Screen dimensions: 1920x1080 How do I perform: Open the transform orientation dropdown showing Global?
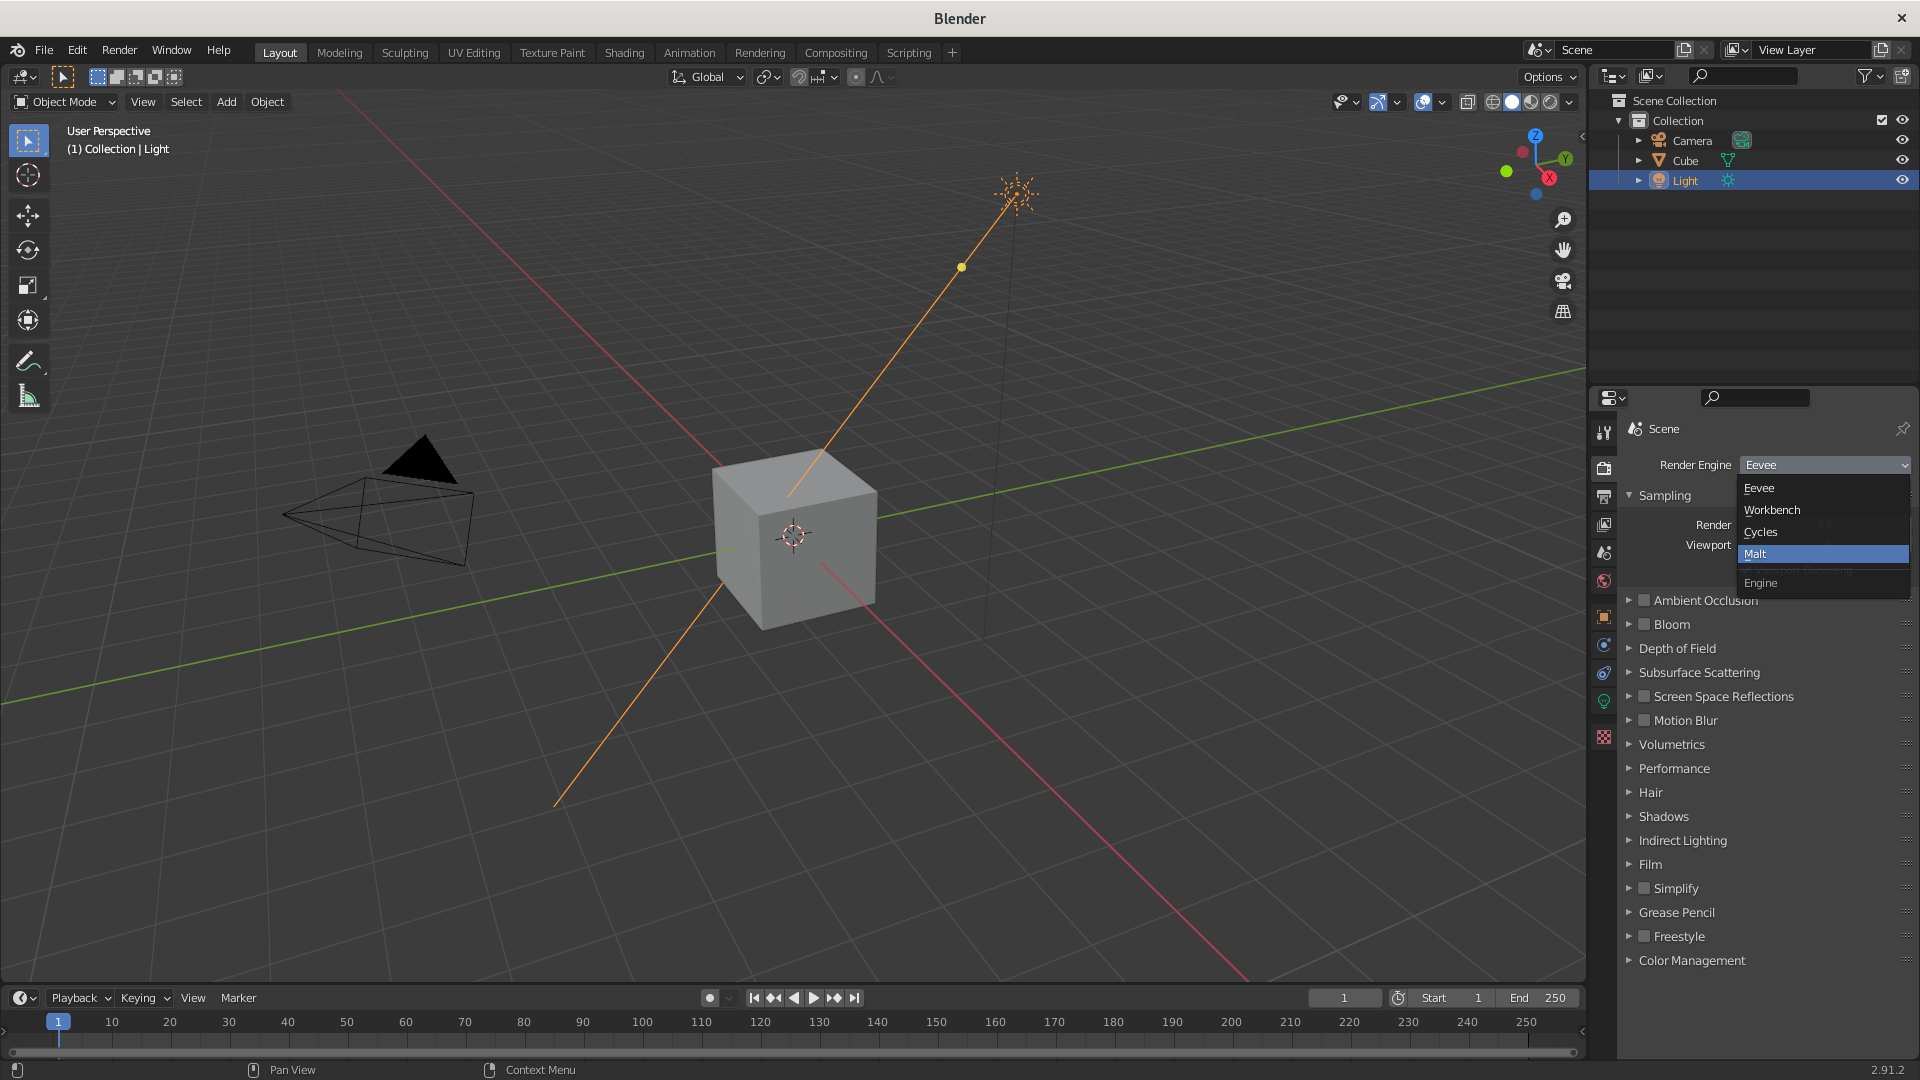pos(707,77)
